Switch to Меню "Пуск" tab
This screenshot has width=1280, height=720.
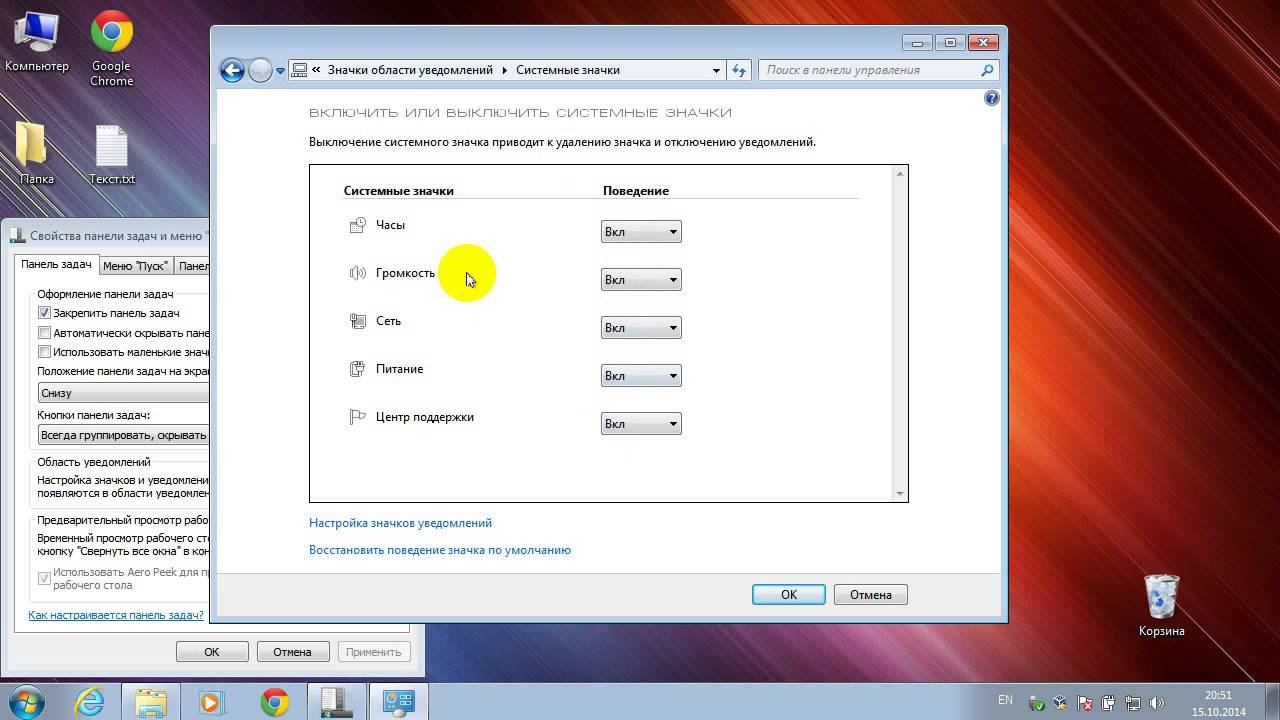click(135, 266)
